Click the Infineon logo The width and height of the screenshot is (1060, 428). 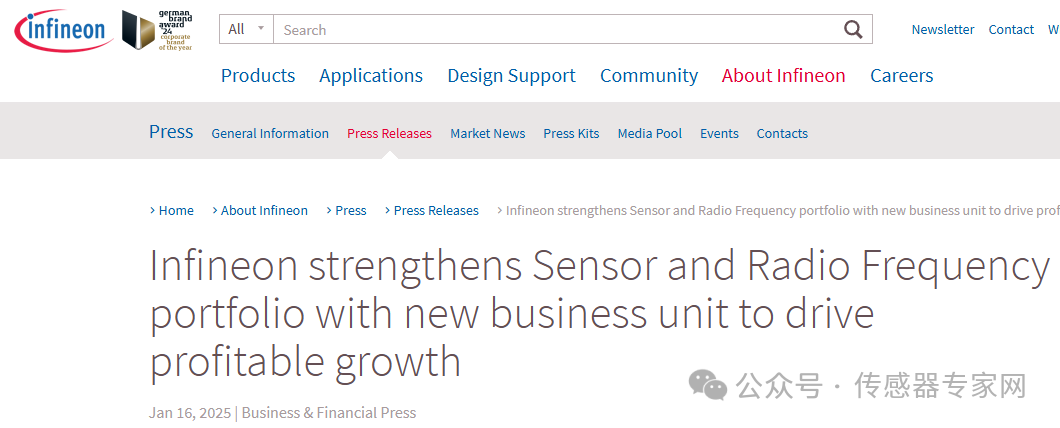pos(62,30)
